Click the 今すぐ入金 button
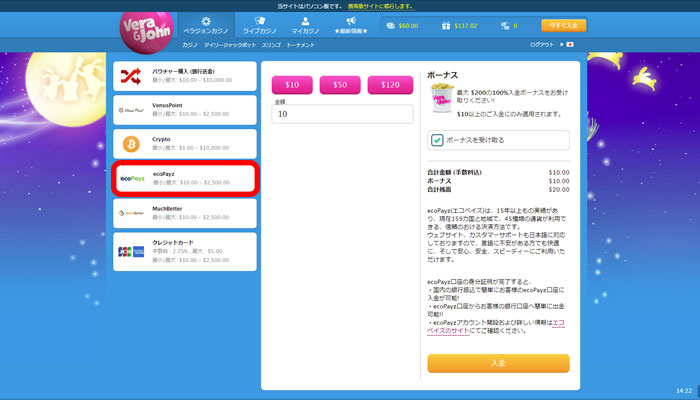Screen dimensions: 700x400 [x=563, y=25]
